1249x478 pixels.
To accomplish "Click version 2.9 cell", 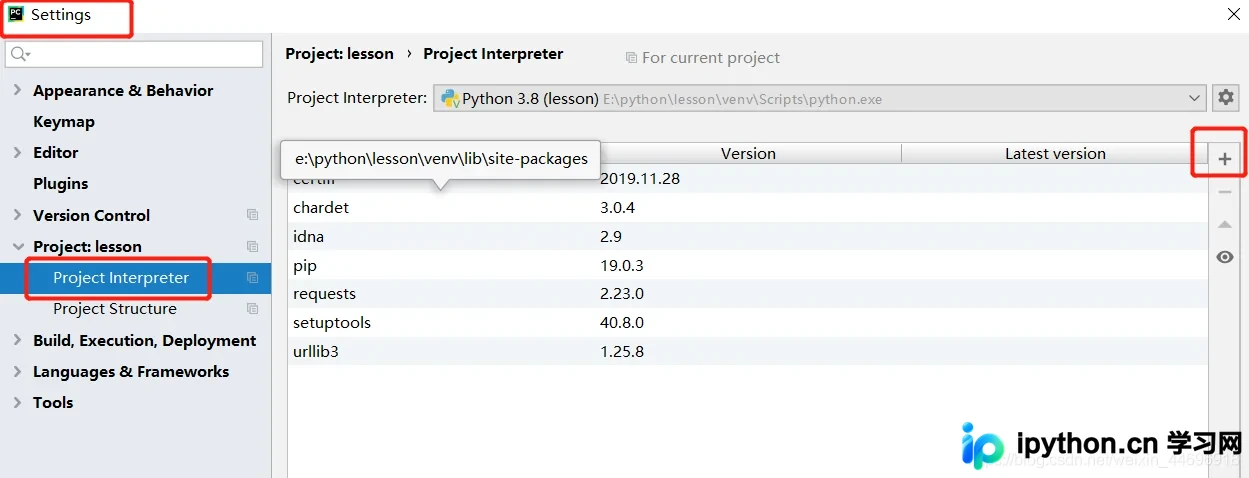I will click(611, 237).
